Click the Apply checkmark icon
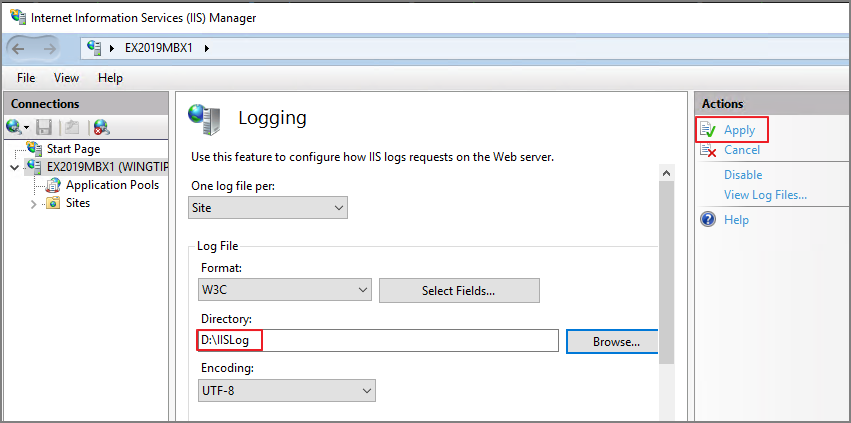Viewport: 851px width, 423px height. (708, 130)
